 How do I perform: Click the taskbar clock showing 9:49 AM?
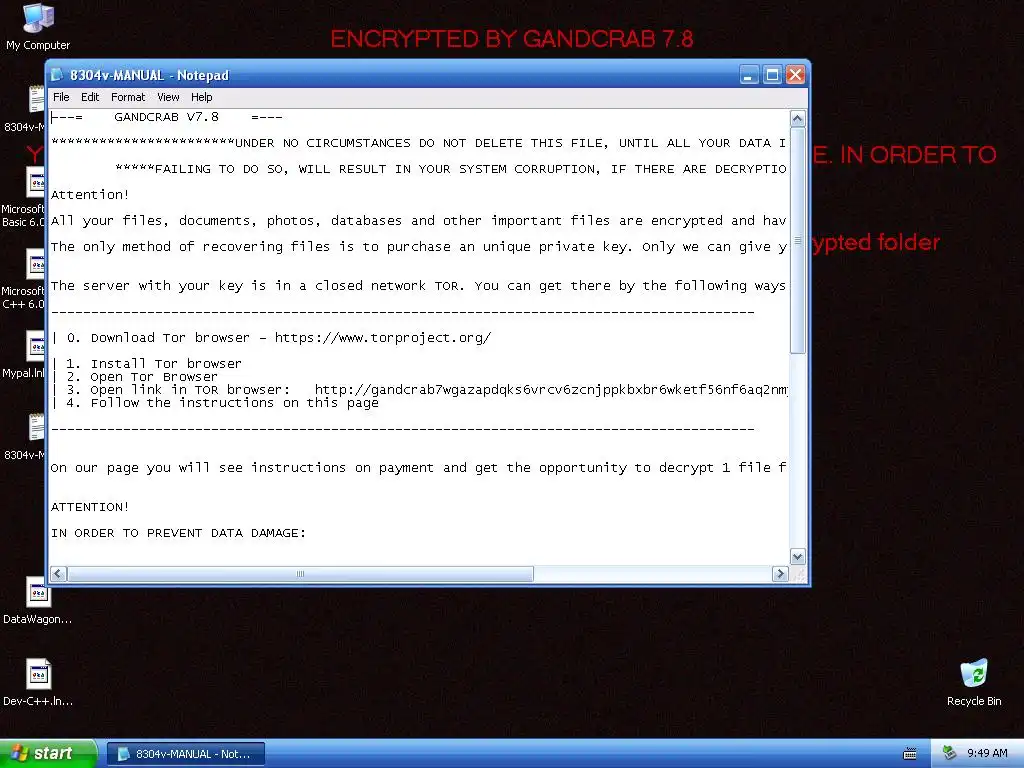tap(987, 754)
